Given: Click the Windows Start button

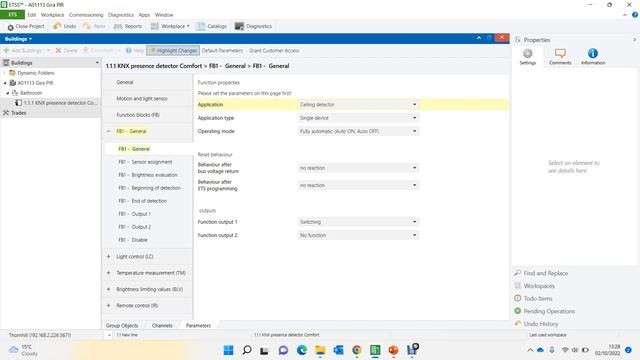Looking at the screenshot, I should click(229, 350).
